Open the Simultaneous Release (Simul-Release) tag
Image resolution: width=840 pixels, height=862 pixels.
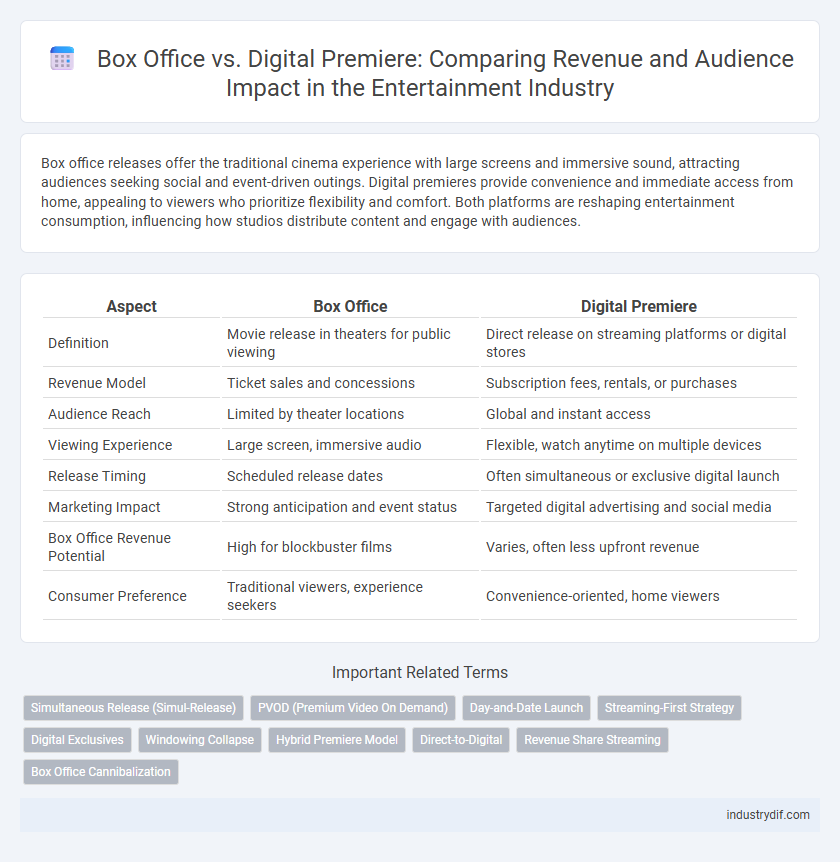pos(134,708)
